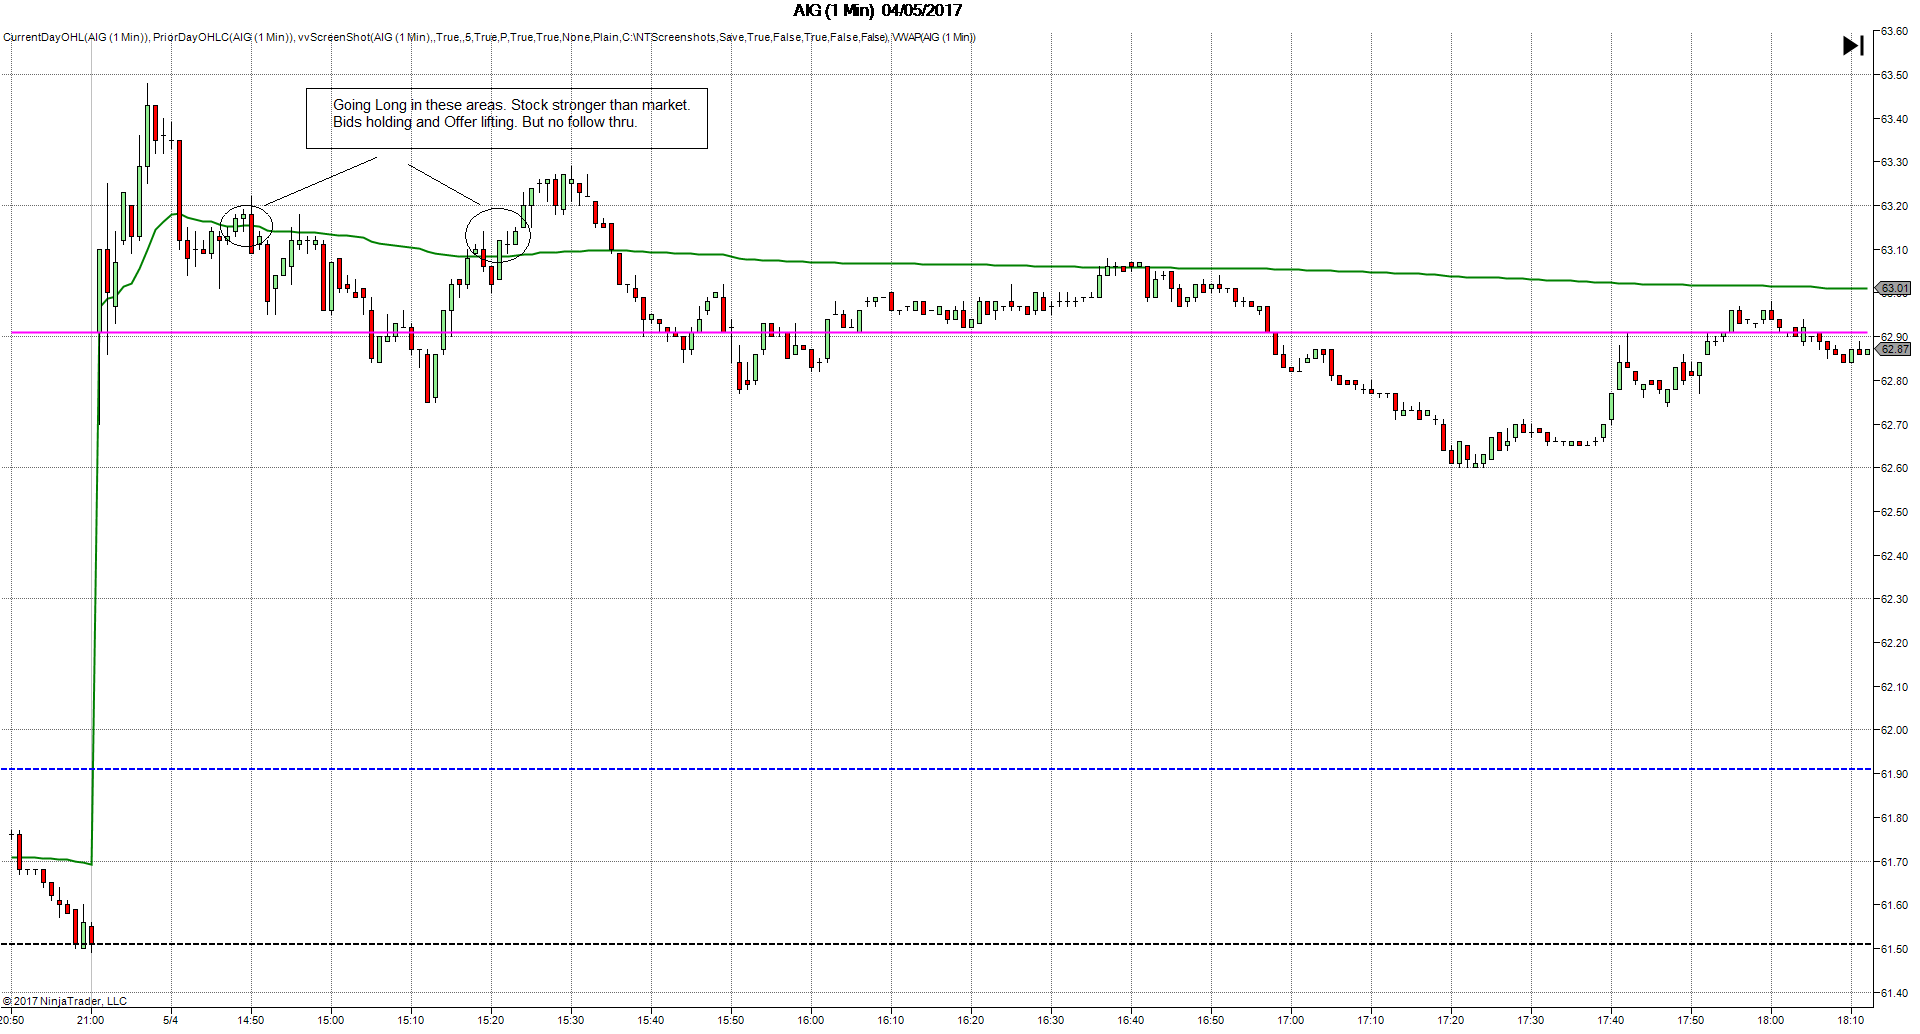
Task: Click the 15:10 time axis label
Action: pos(411,1020)
